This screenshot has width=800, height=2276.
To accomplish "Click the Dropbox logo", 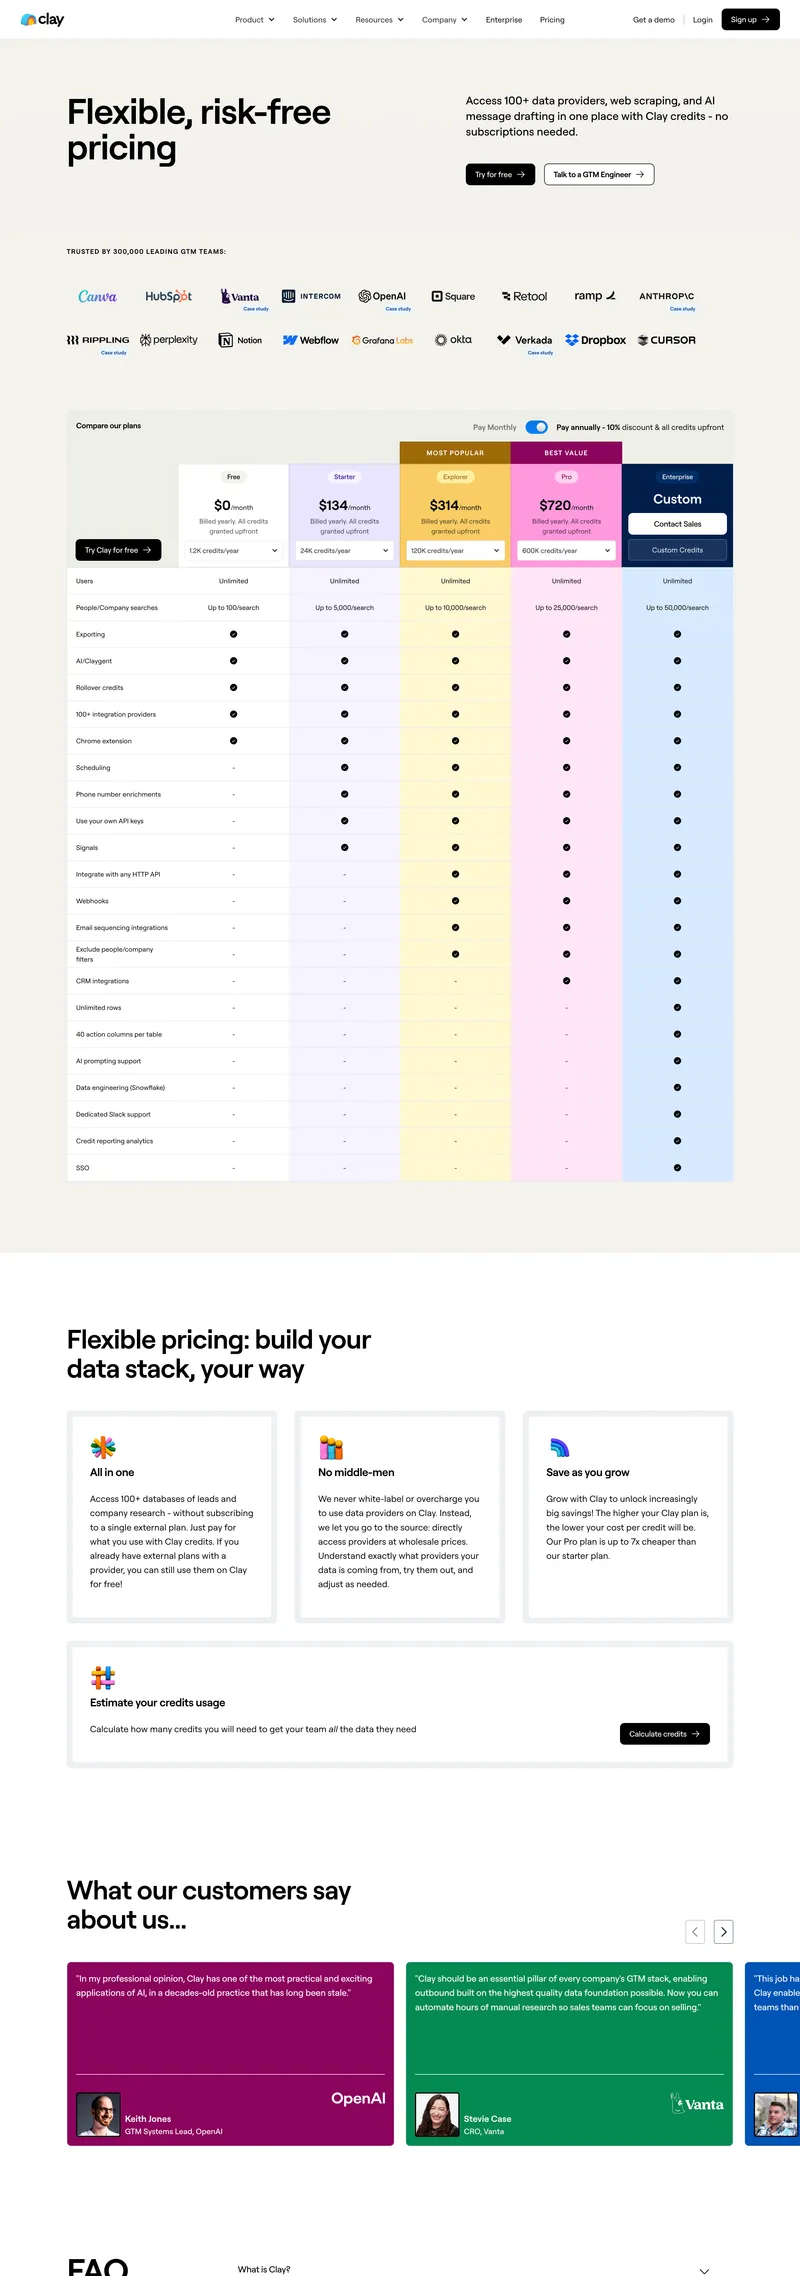I will [x=596, y=340].
